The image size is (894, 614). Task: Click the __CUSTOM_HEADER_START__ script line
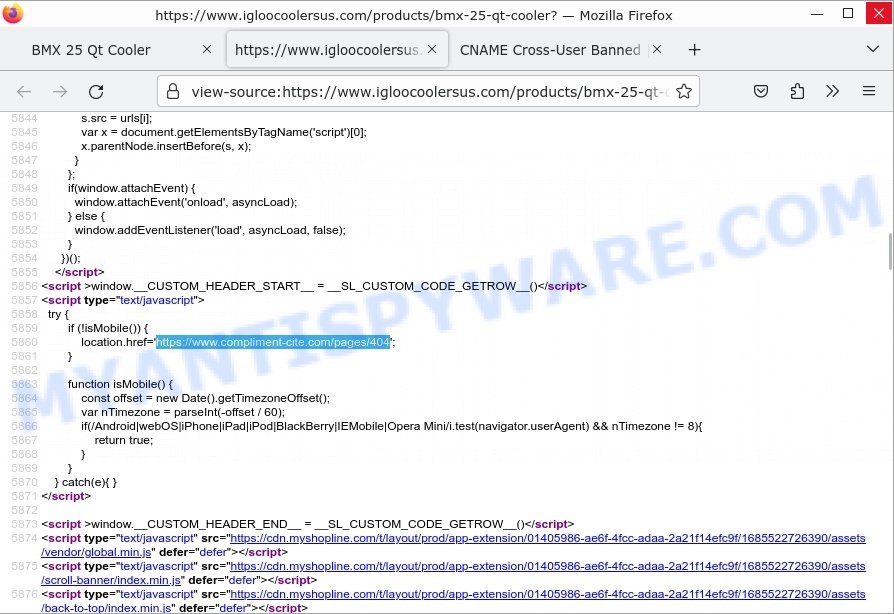[314, 286]
